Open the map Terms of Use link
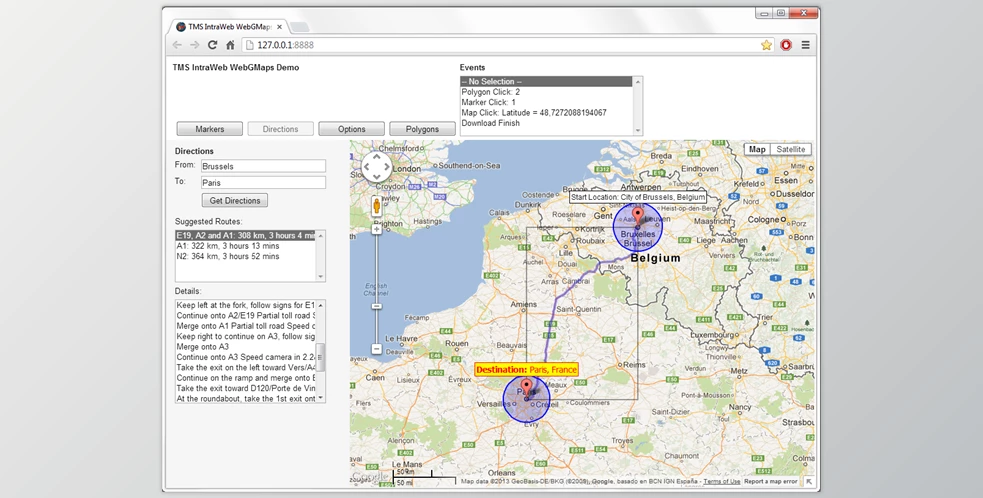The width and height of the screenshot is (983, 498). click(722, 482)
